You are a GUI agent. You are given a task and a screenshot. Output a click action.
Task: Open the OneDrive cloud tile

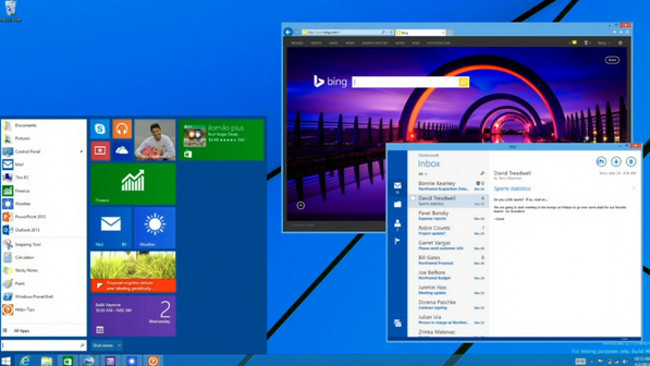pyautogui.click(x=122, y=150)
